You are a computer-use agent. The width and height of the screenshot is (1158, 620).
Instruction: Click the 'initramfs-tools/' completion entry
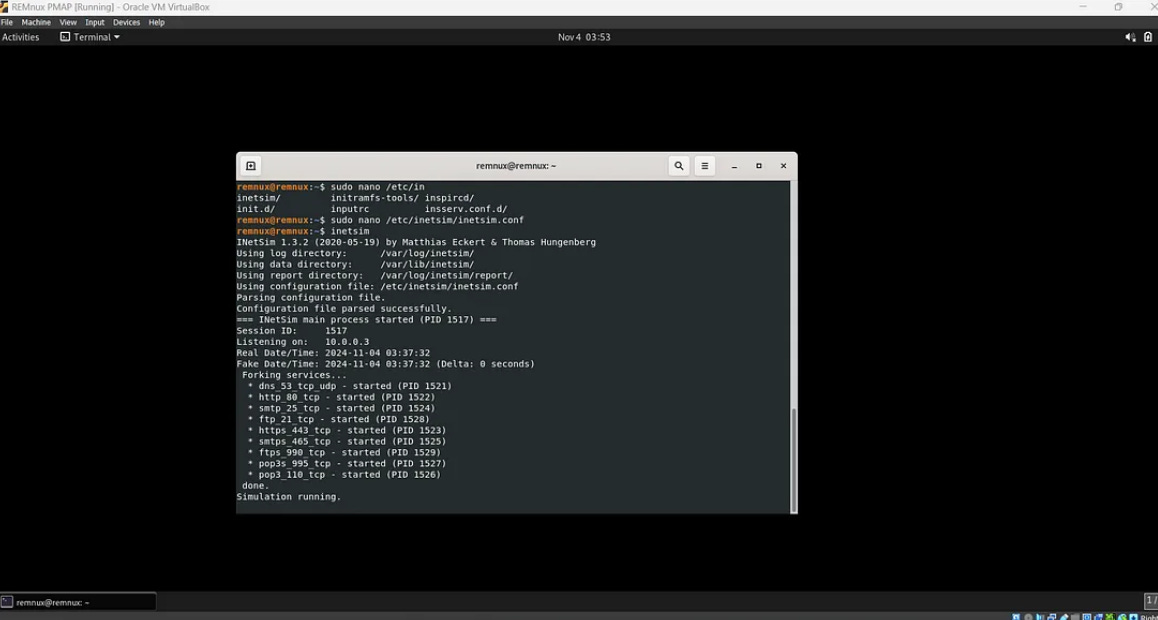(374, 198)
